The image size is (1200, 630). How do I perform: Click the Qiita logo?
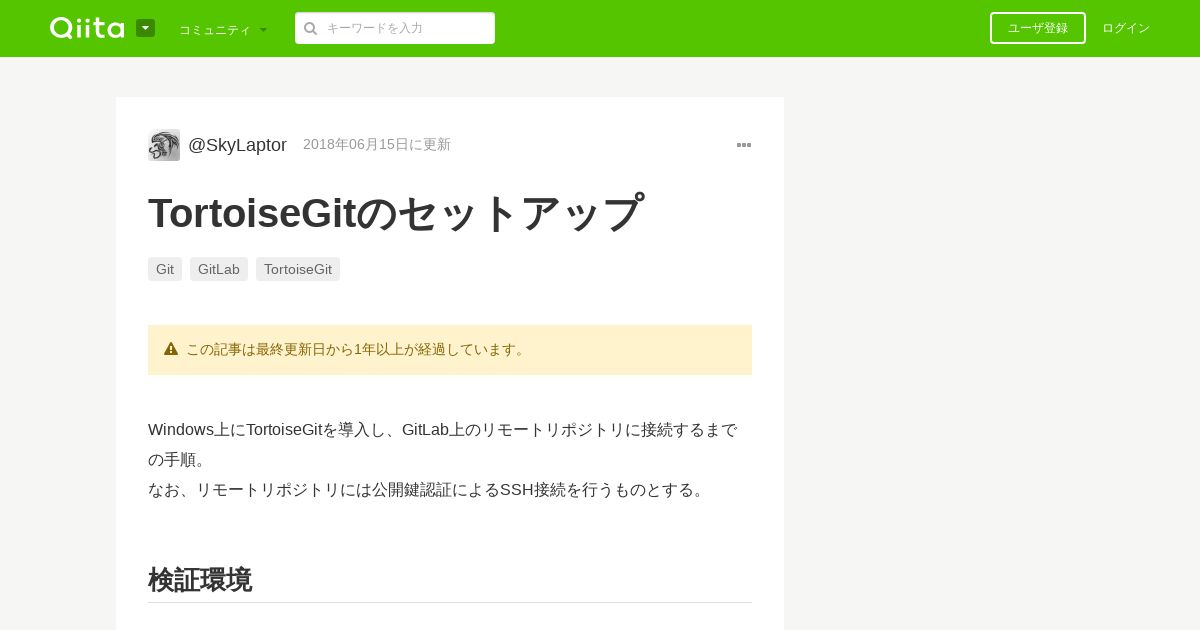[87, 28]
